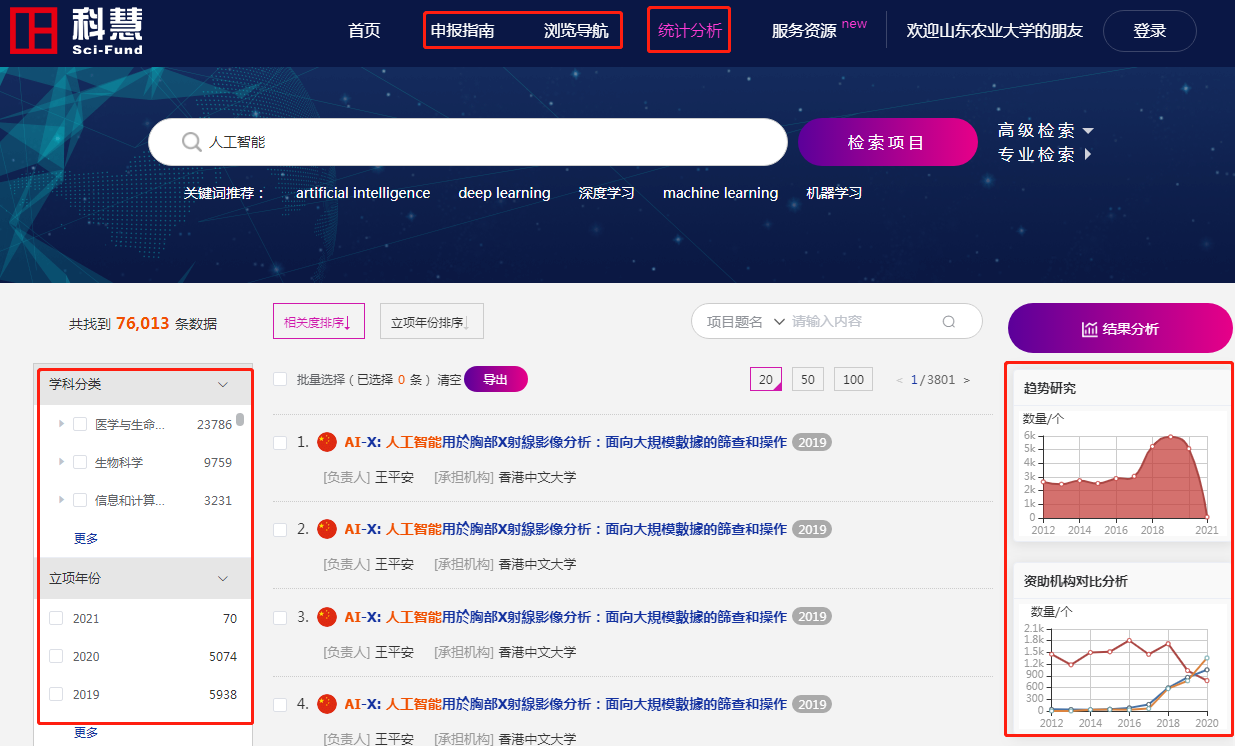The image size is (1235, 746).
Task: Go to next results page arrow
Action: [966, 380]
